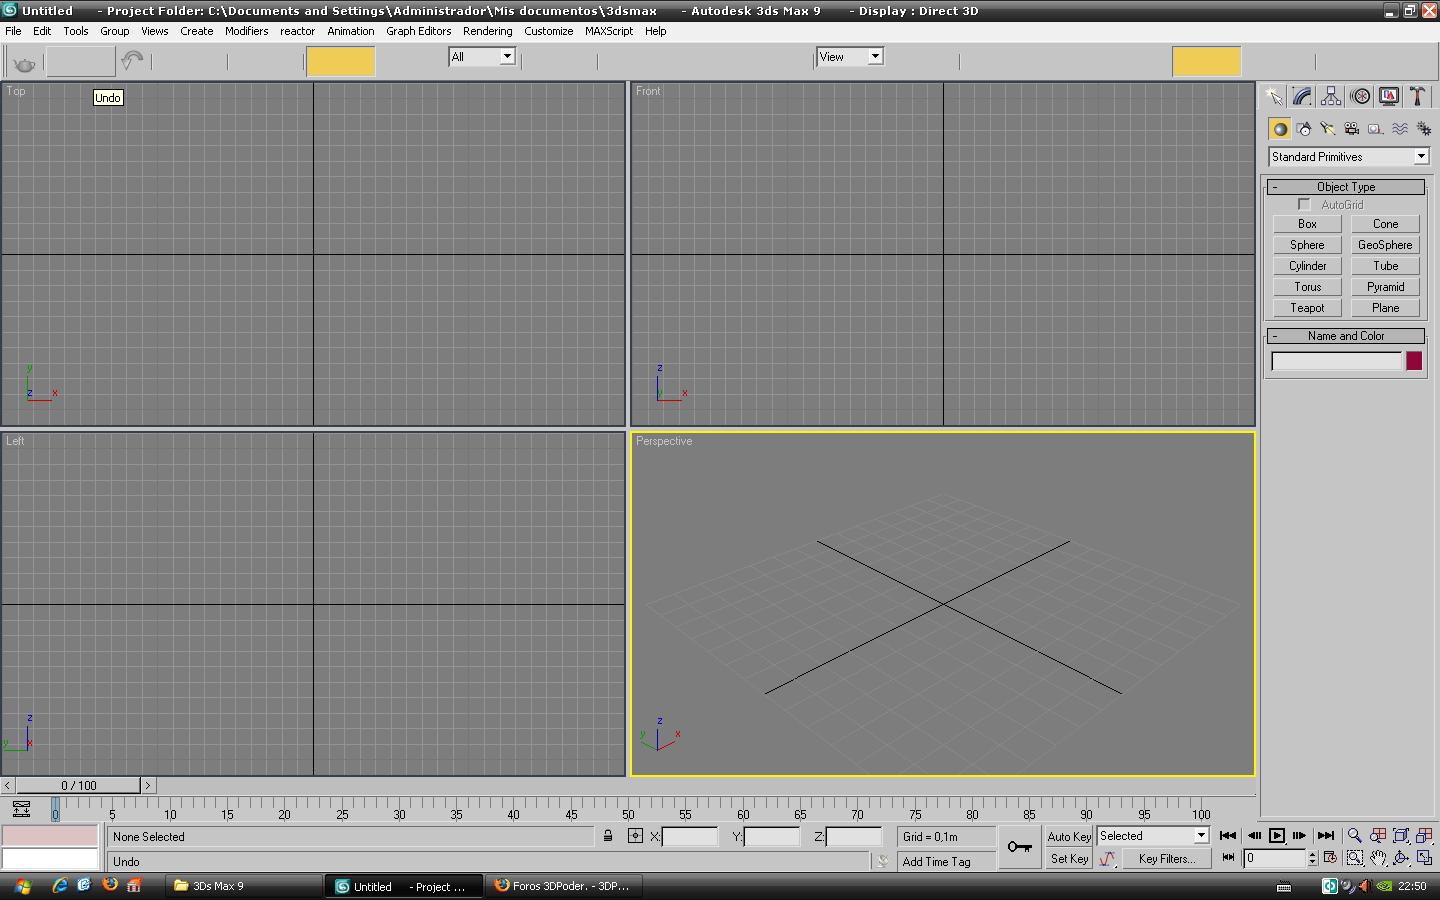Click the time slider 0 / 100 handle
The width and height of the screenshot is (1440, 900).
(x=79, y=786)
